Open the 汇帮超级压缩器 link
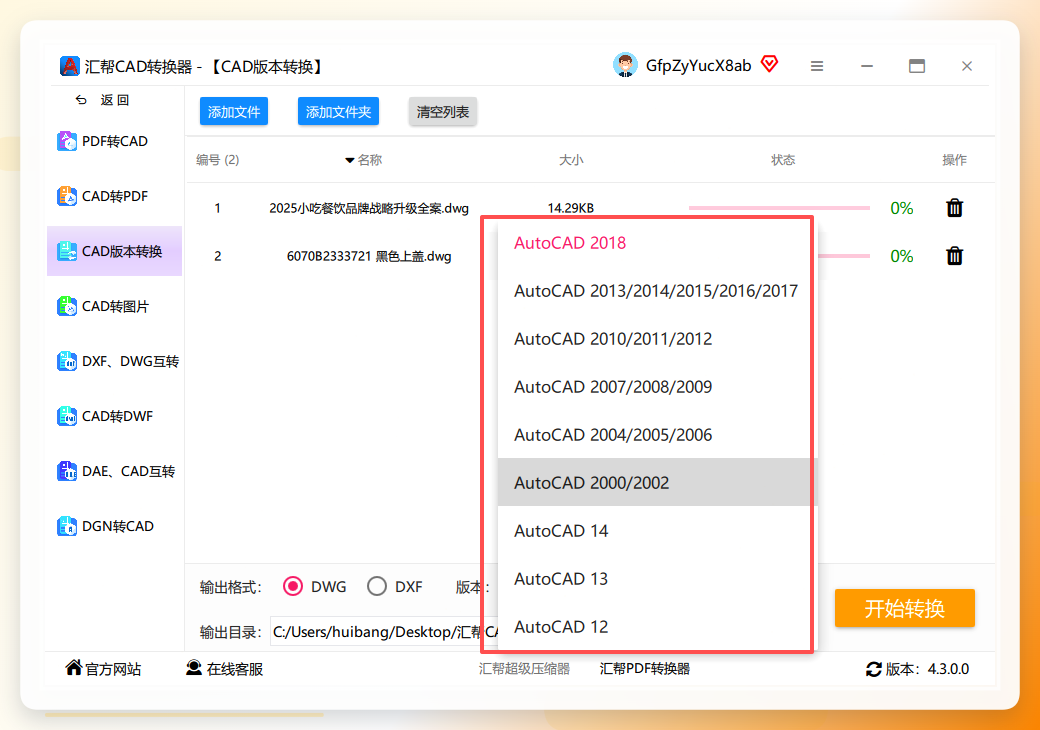The width and height of the screenshot is (1040, 730). [525, 668]
